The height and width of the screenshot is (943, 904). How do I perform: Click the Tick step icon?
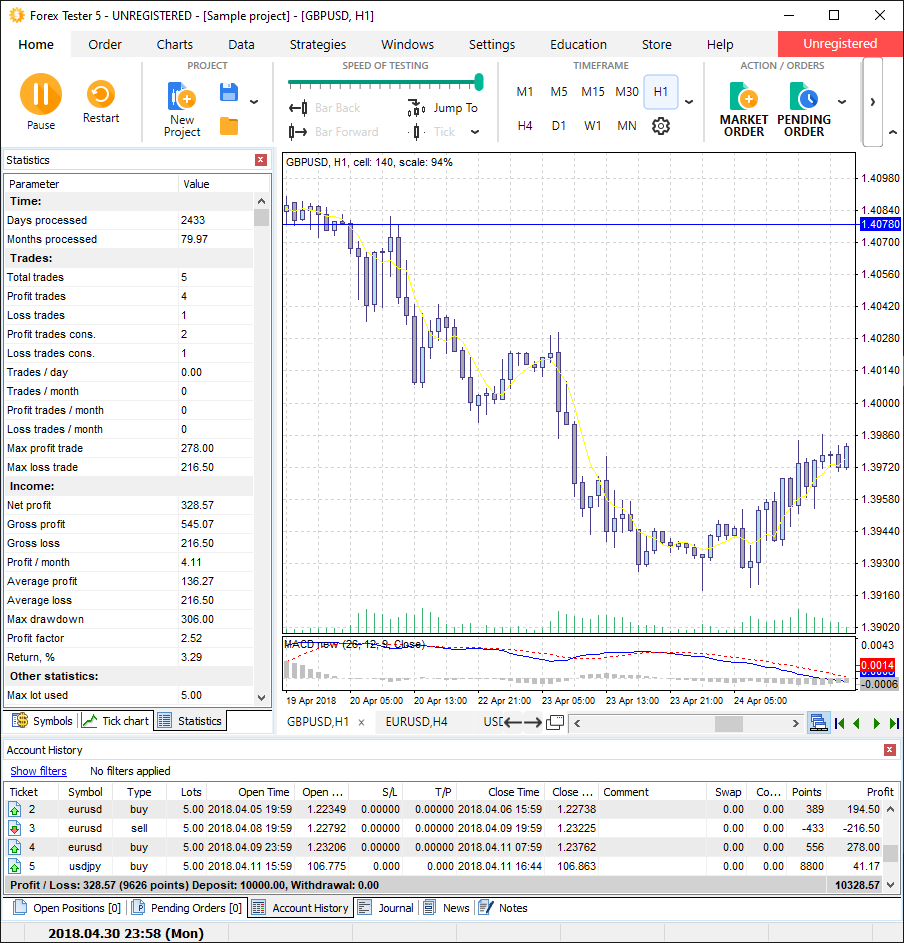click(x=416, y=132)
